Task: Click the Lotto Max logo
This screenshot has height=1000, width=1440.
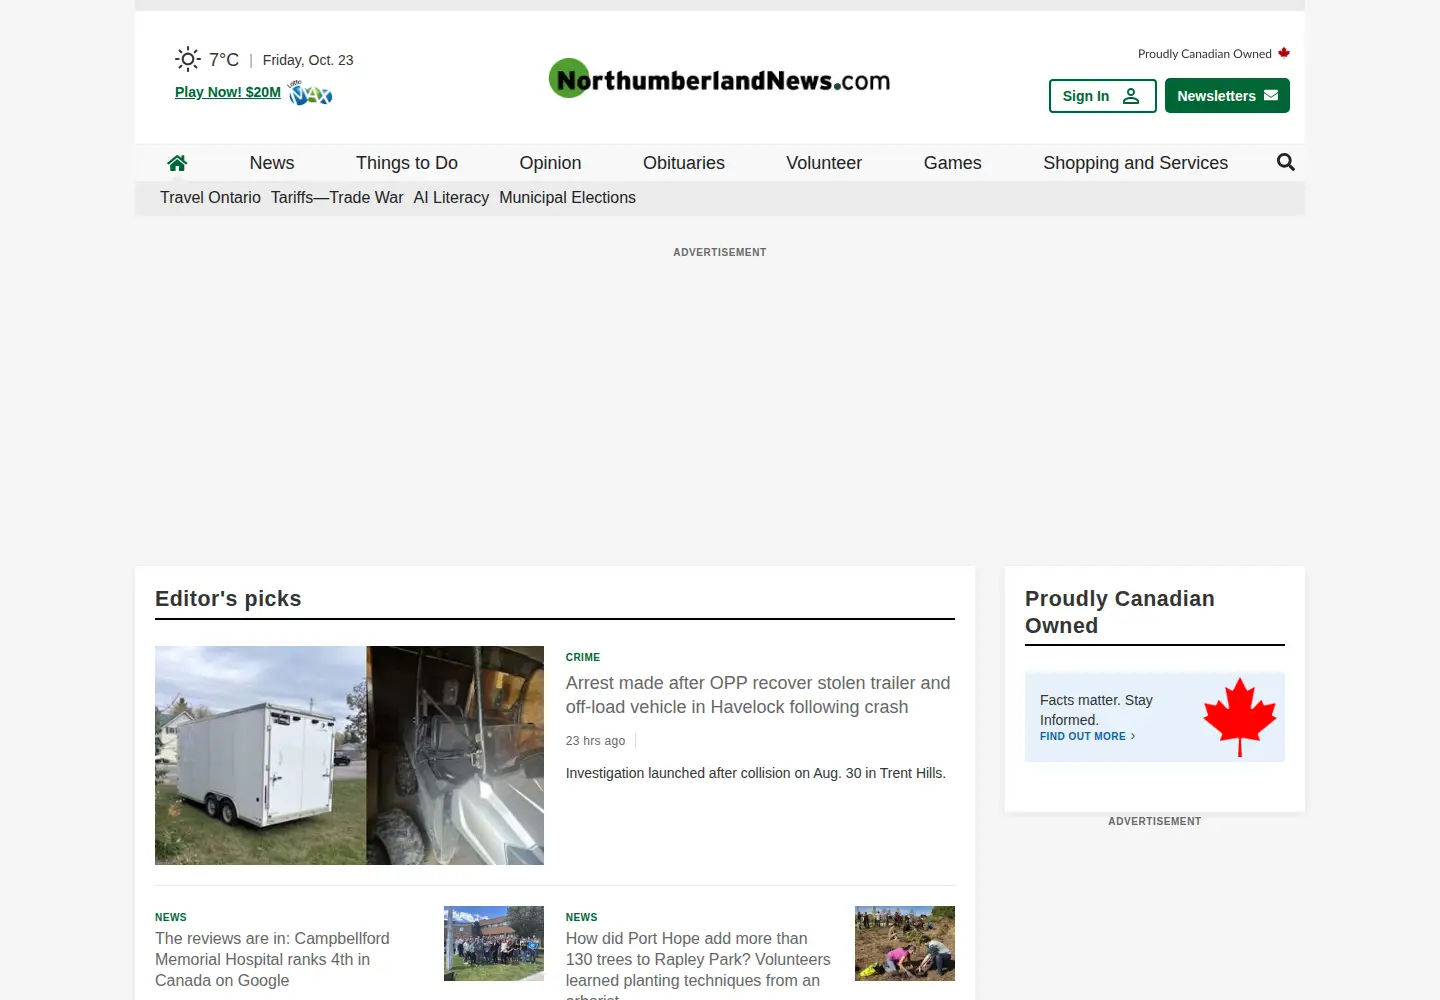Action: coord(310,93)
